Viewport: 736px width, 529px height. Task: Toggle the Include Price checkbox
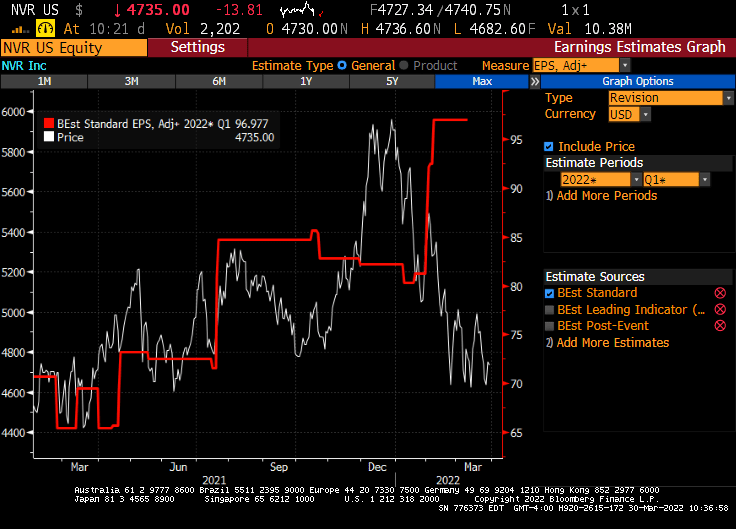point(549,147)
